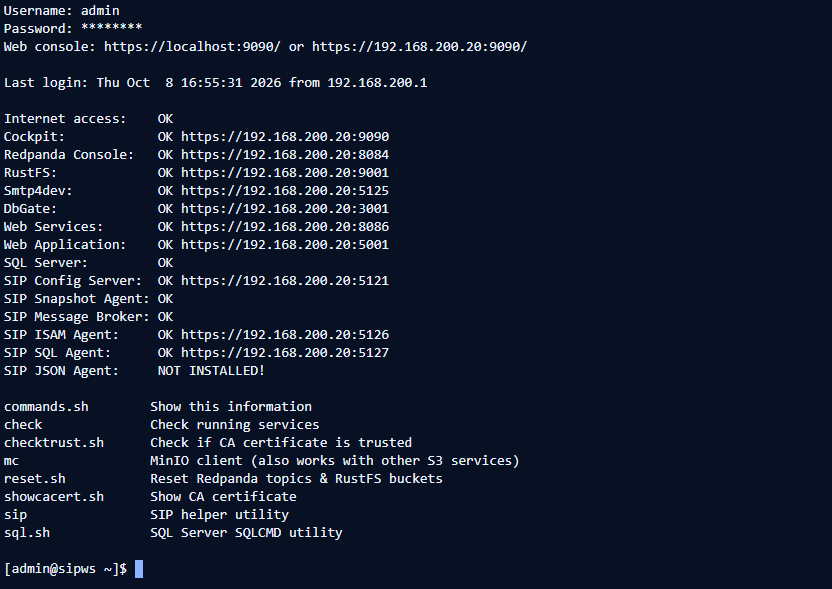The image size is (832, 589).
Task: Click the 'Internet access:' label
Action: 65,119
